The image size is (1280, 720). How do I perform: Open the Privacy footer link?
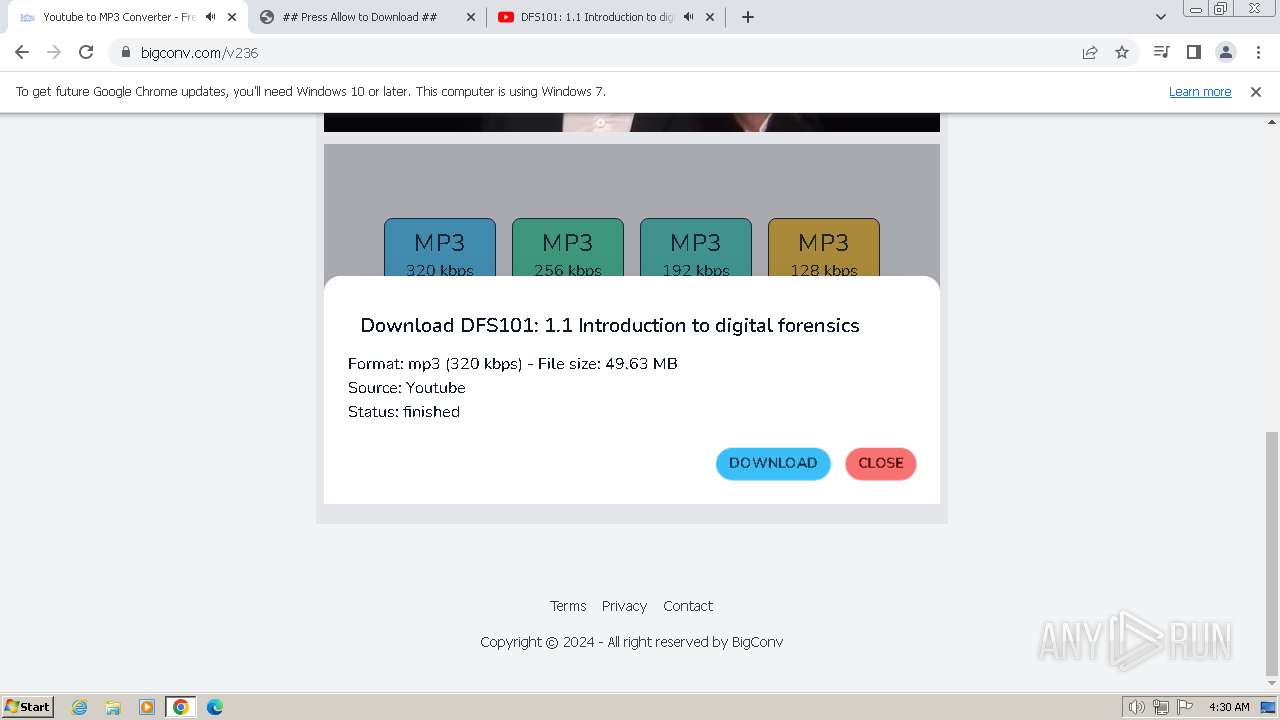pos(624,606)
